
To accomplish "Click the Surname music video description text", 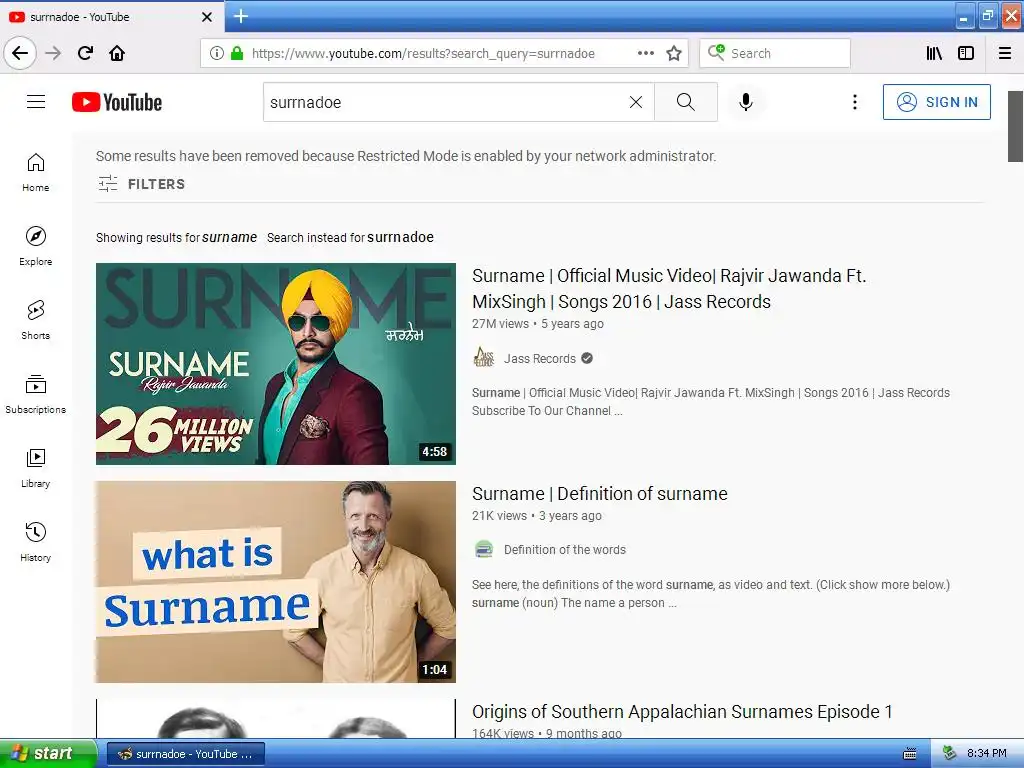I will click(711, 402).
